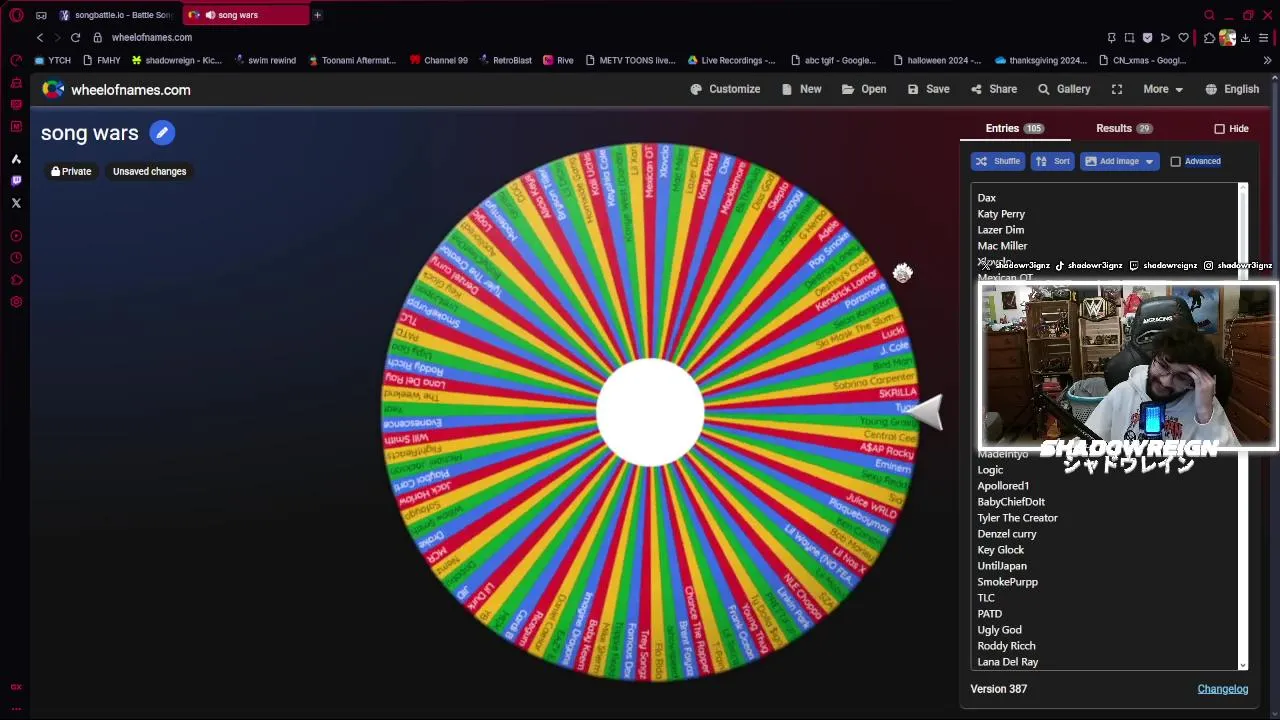Image resolution: width=1280 pixels, height=720 pixels.
Task: Open Opera main menu logo
Action: point(16,15)
